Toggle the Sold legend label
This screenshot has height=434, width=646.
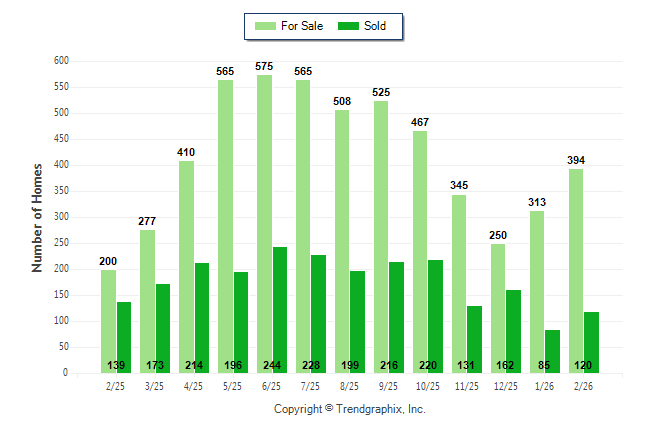[x=377, y=26]
